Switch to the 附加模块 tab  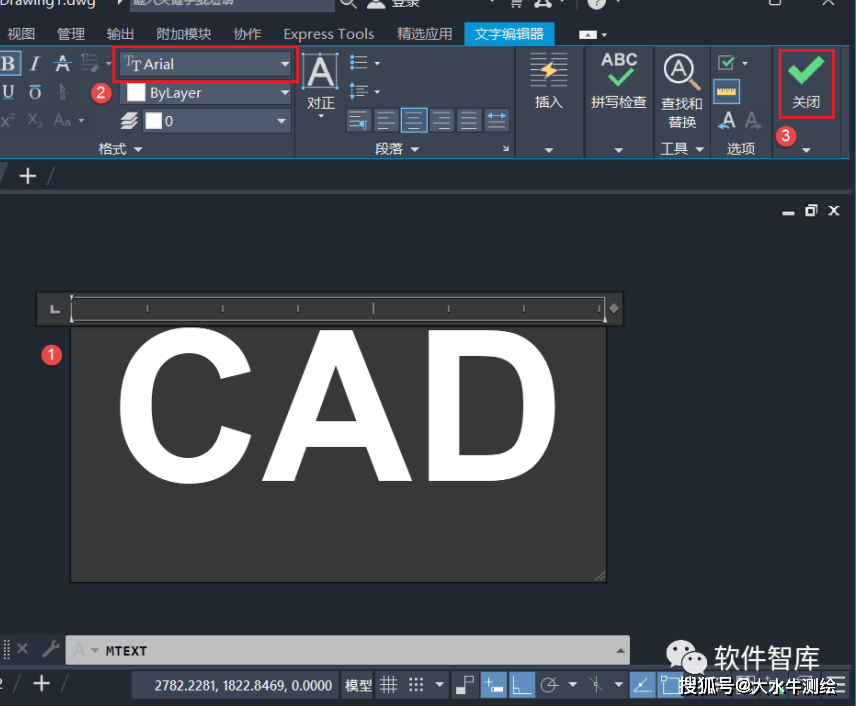(183, 34)
